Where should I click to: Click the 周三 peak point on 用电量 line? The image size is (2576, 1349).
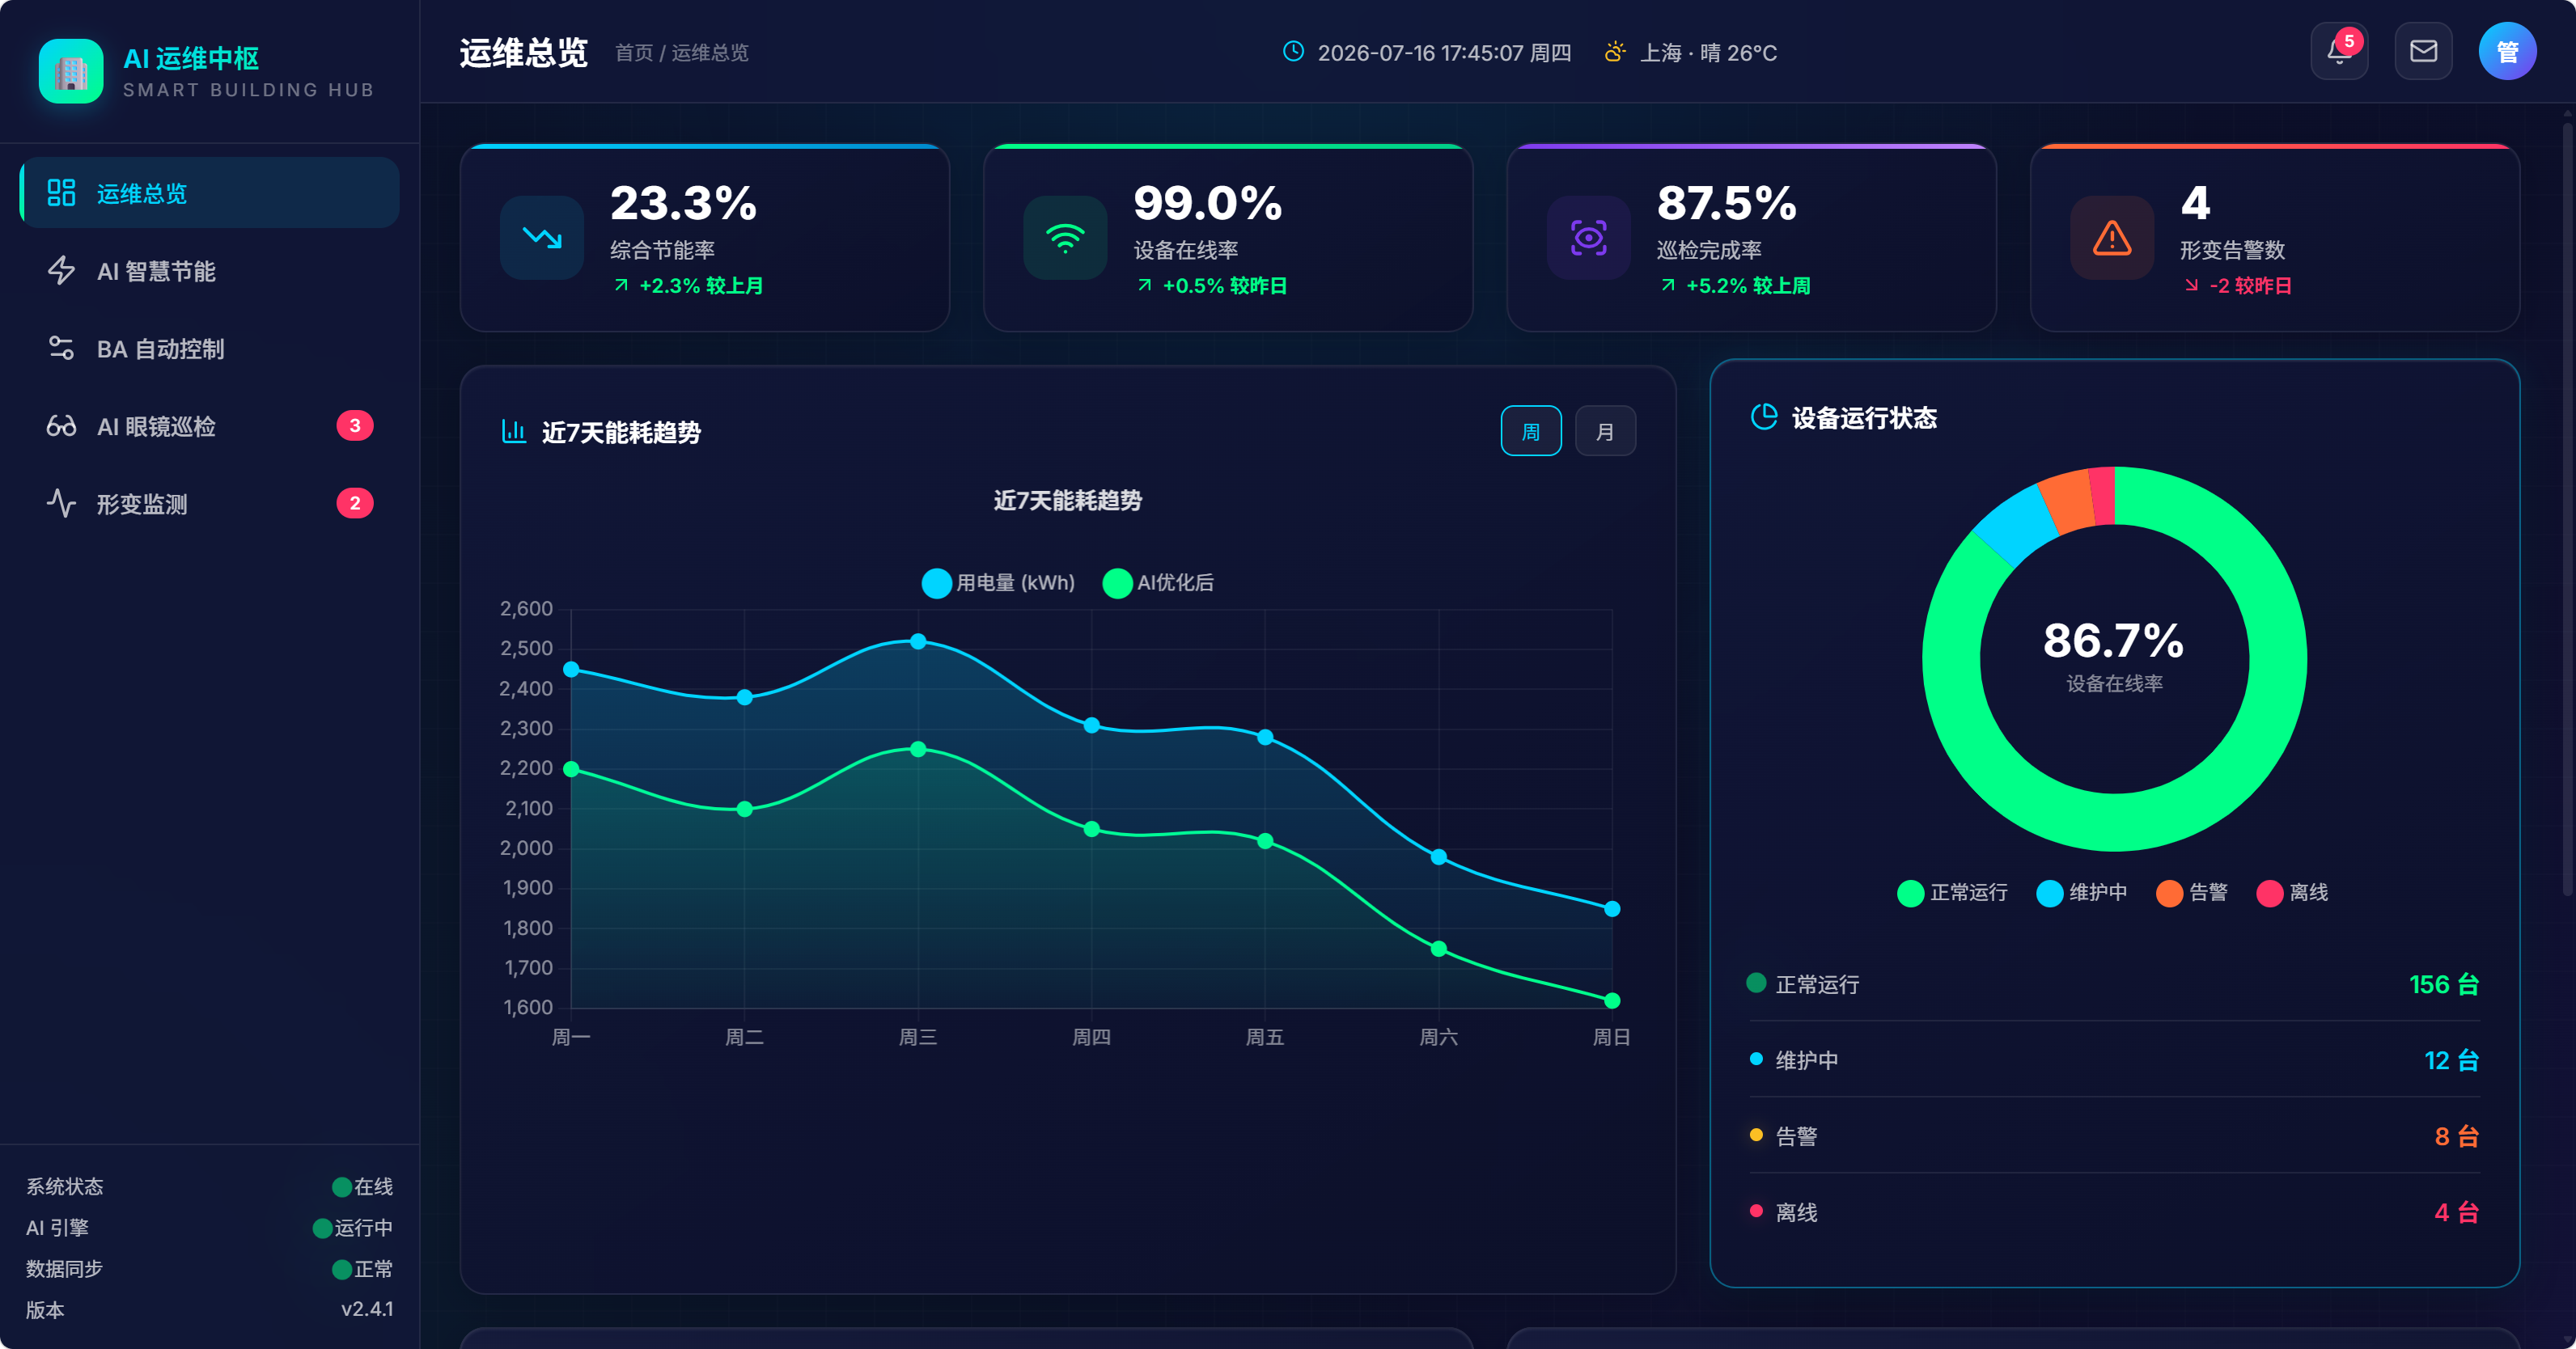pyautogui.click(x=918, y=641)
